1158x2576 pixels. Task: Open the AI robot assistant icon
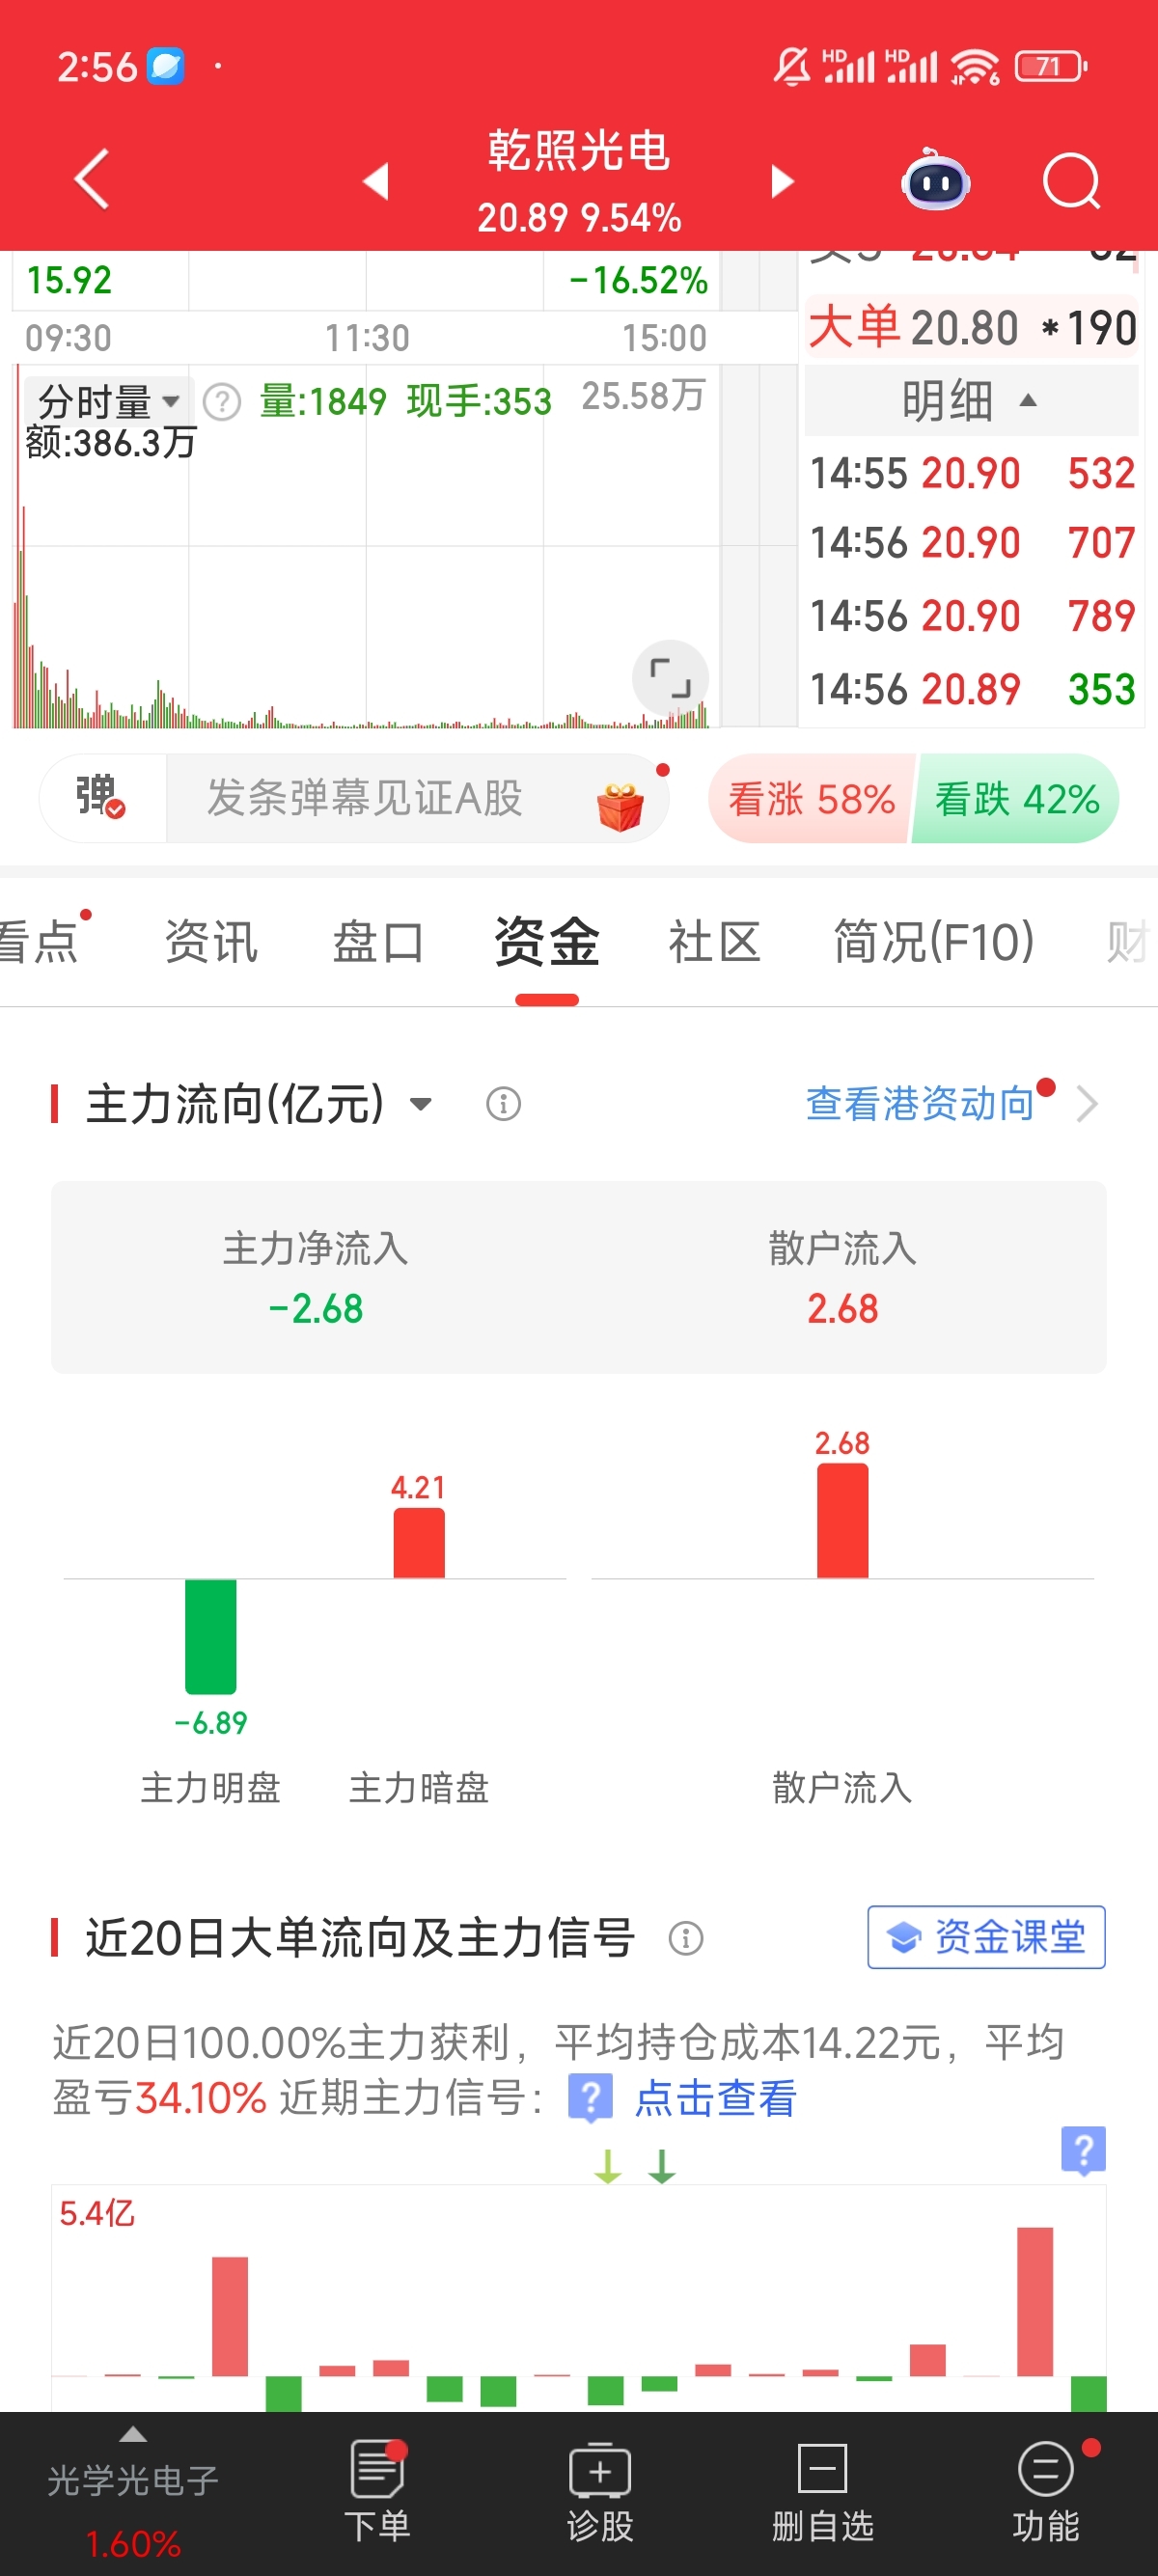[935, 181]
